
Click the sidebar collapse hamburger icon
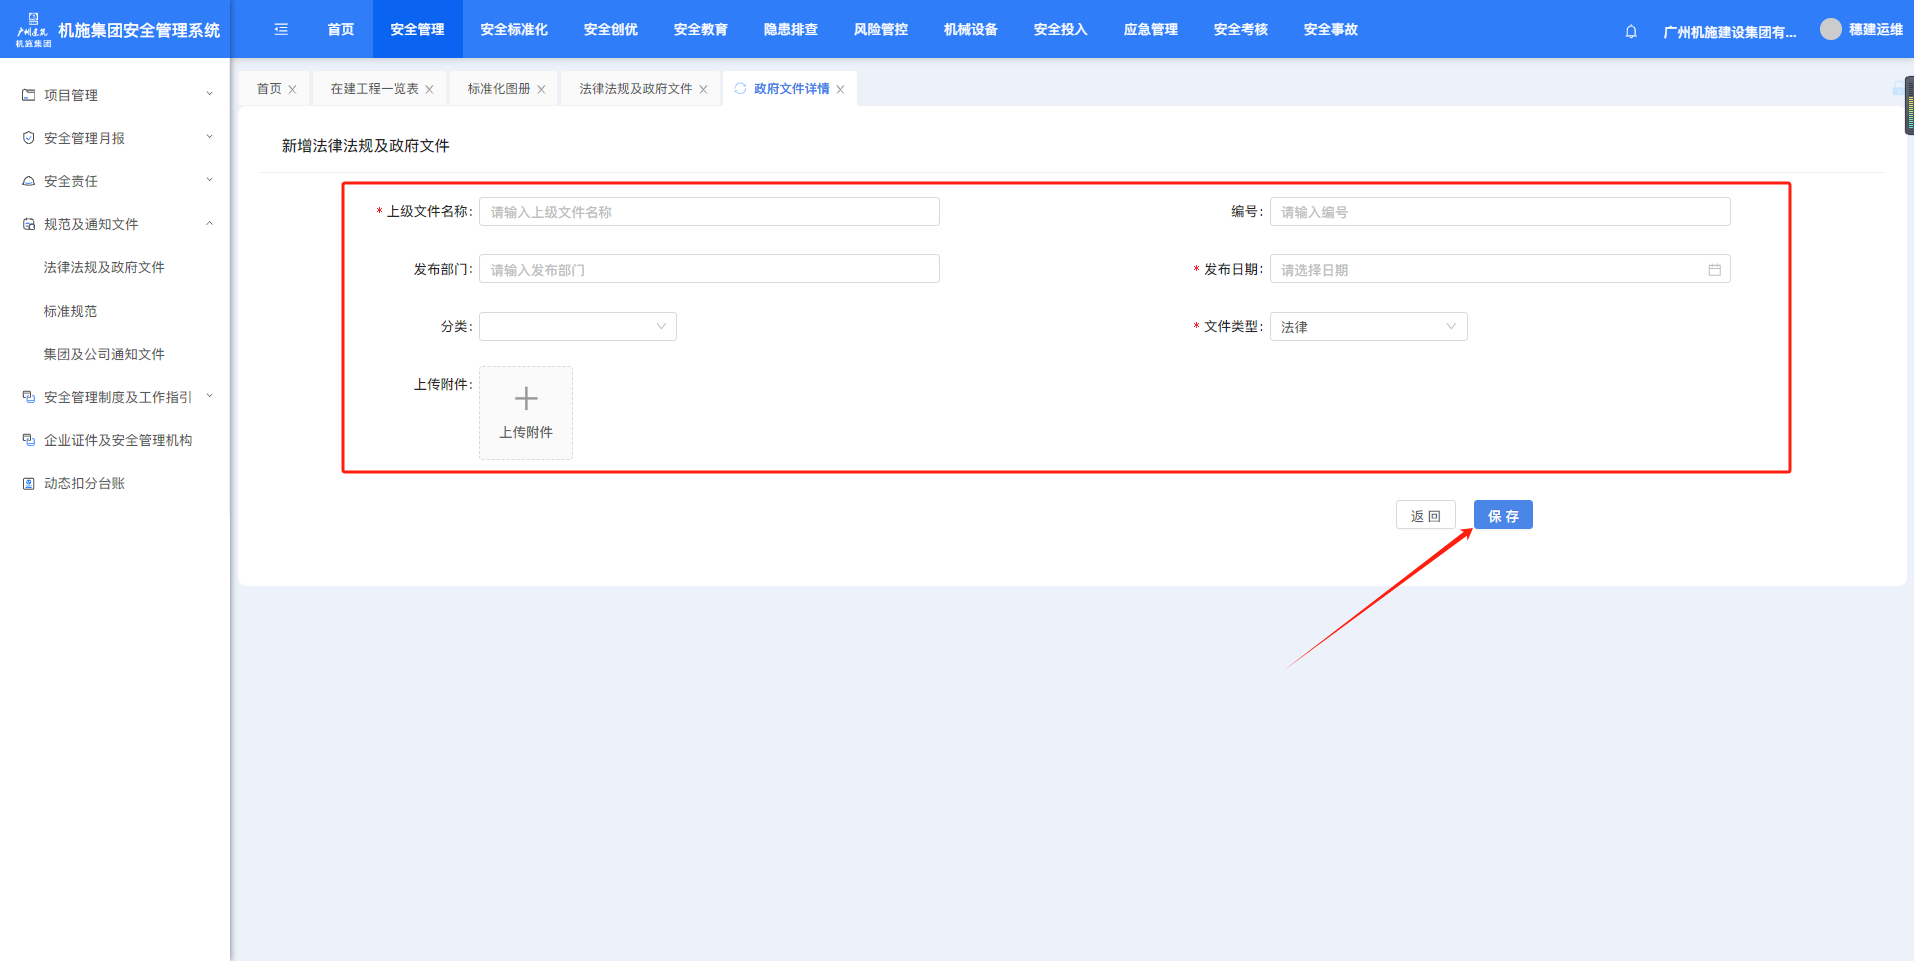pyautogui.click(x=281, y=30)
